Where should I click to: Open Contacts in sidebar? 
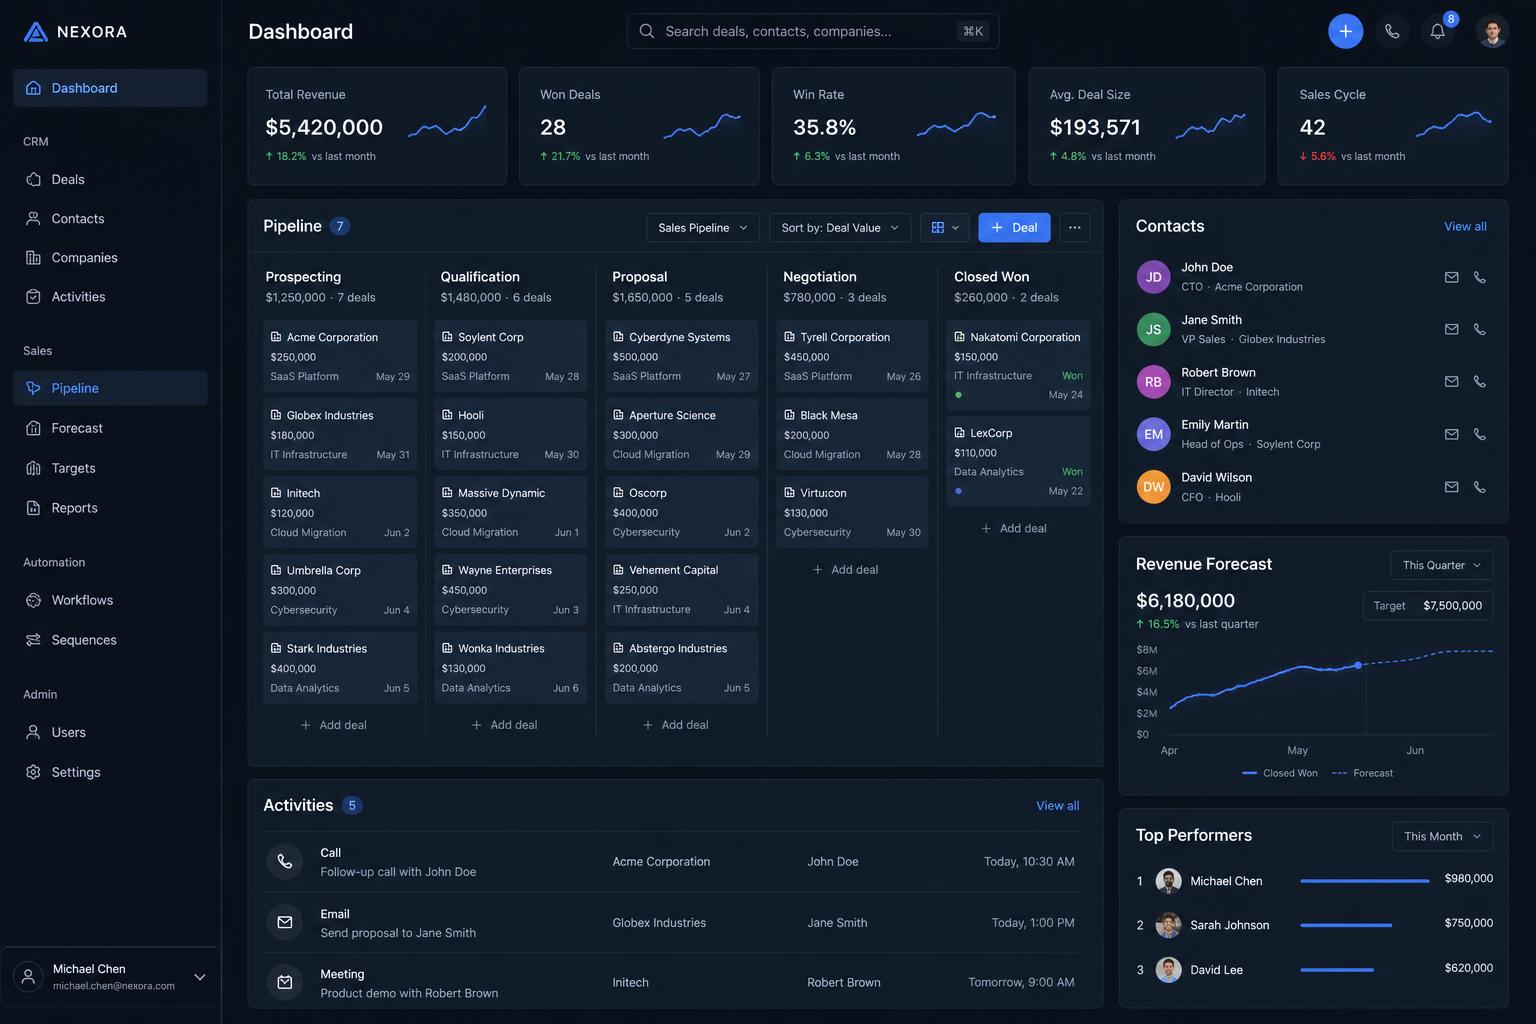click(x=110, y=218)
